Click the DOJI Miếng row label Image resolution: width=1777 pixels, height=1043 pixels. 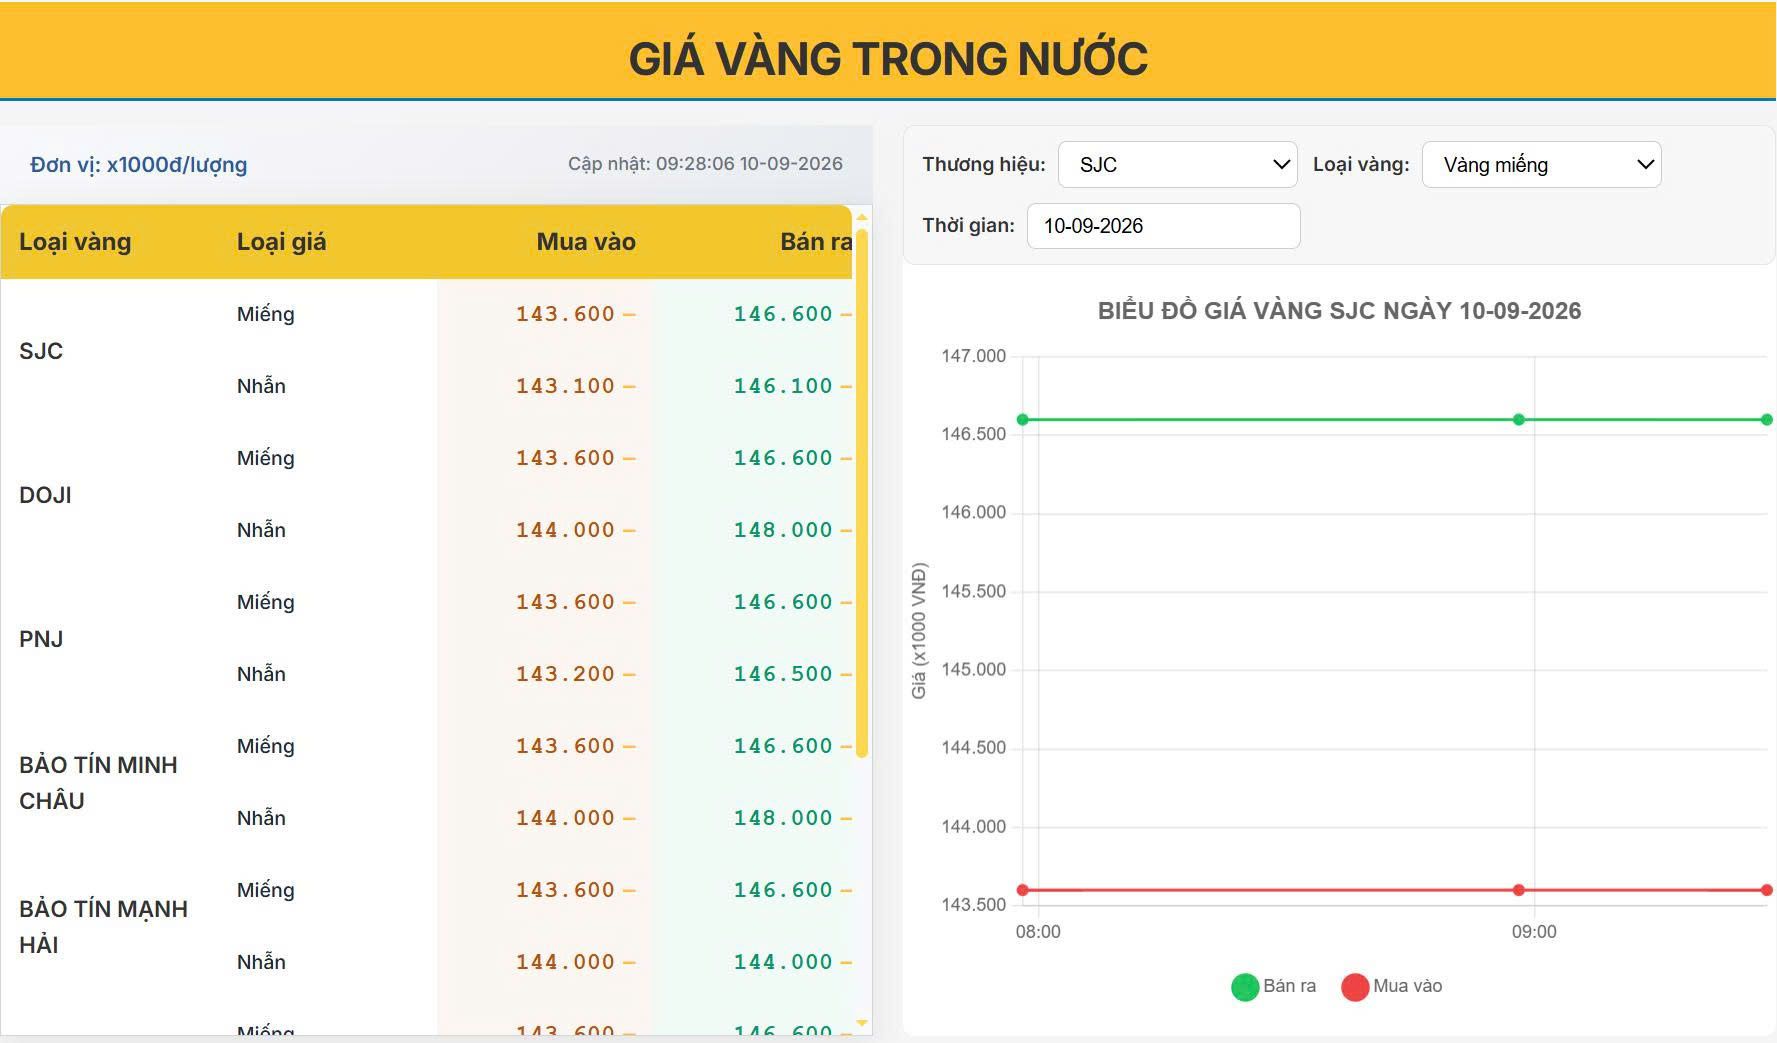pos(265,458)
